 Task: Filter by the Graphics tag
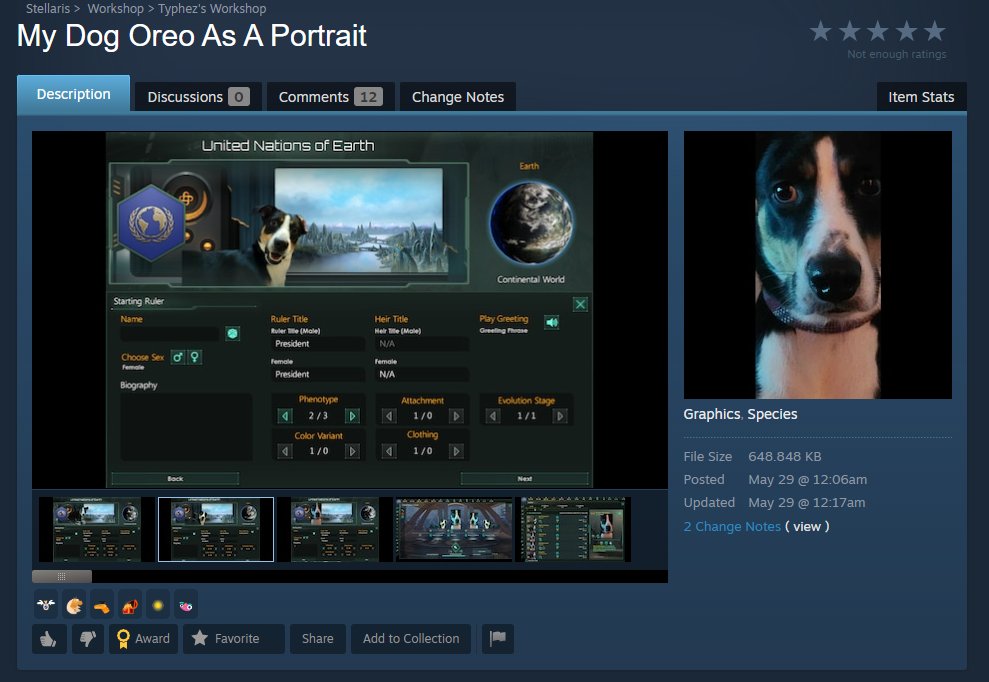711,414
